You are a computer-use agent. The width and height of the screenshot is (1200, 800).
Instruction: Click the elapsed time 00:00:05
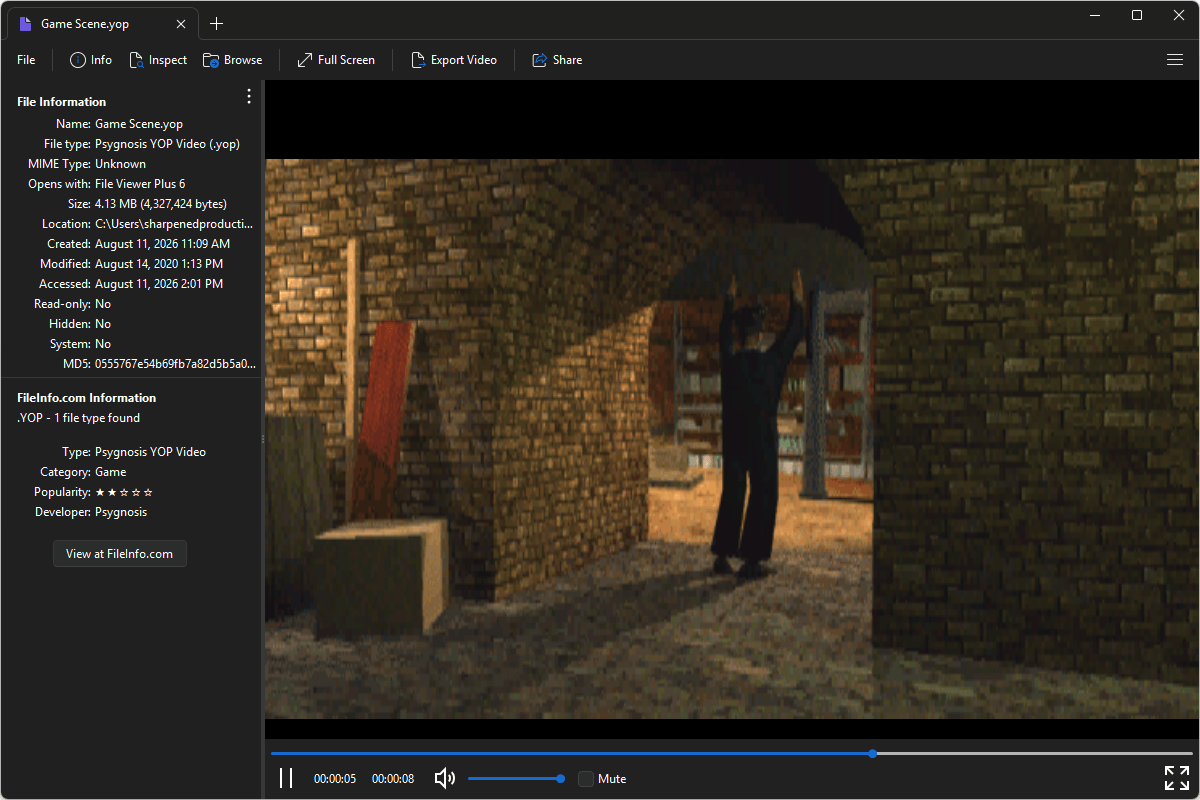tap(335, 779)
